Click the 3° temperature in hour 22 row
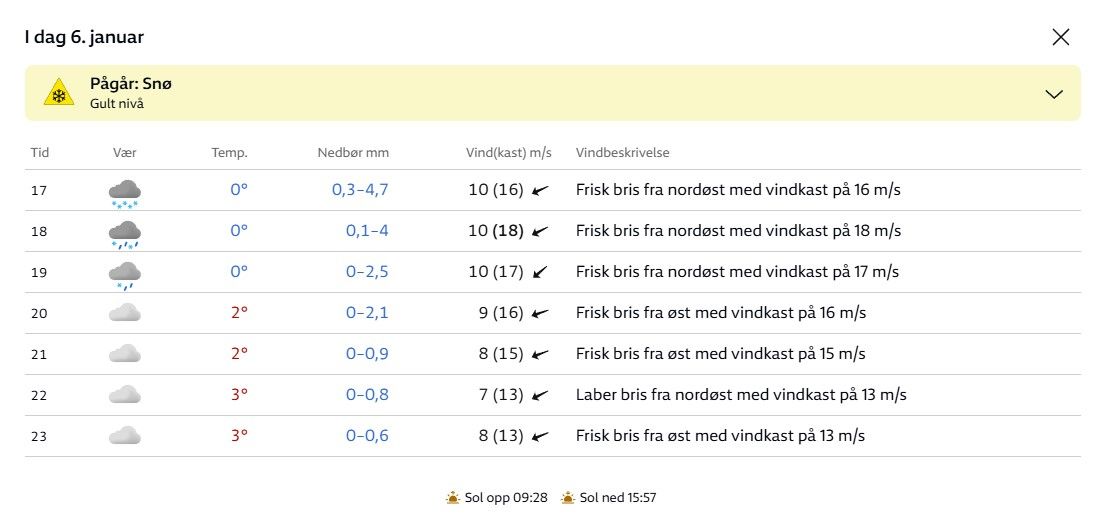The width and height of the screenshot is (1117, 527). point(239,395)
